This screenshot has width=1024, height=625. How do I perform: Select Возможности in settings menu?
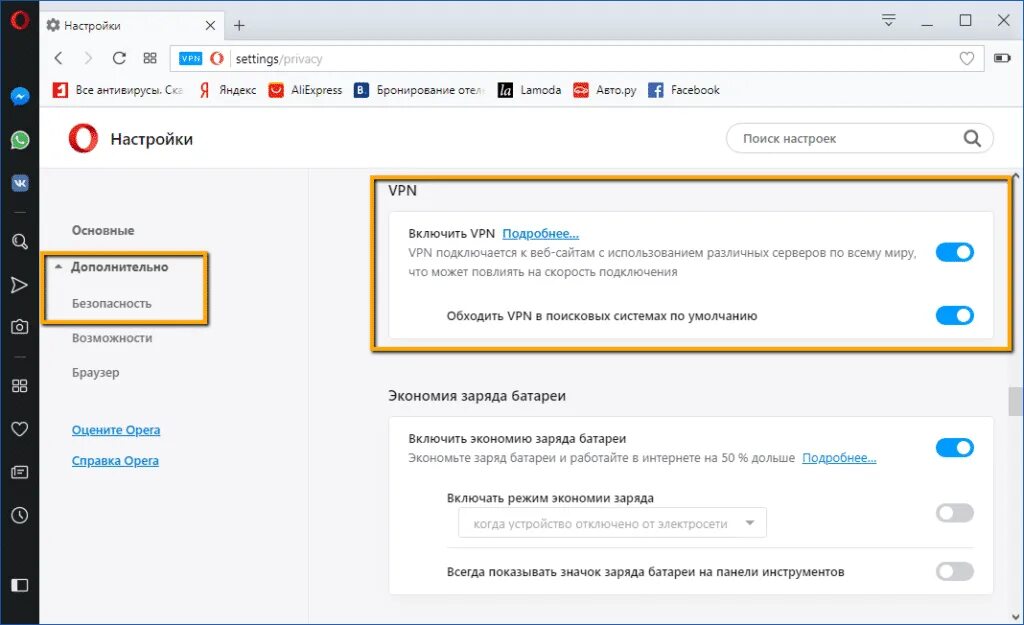point(112,338)
